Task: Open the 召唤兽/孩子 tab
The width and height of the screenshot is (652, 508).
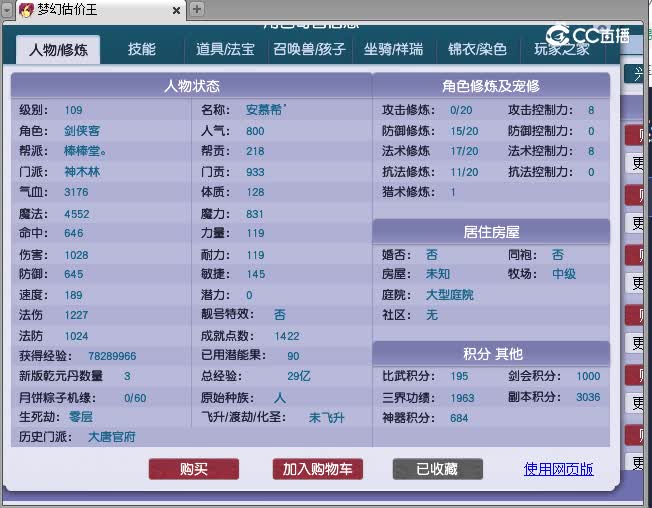Action: (309, 49)
